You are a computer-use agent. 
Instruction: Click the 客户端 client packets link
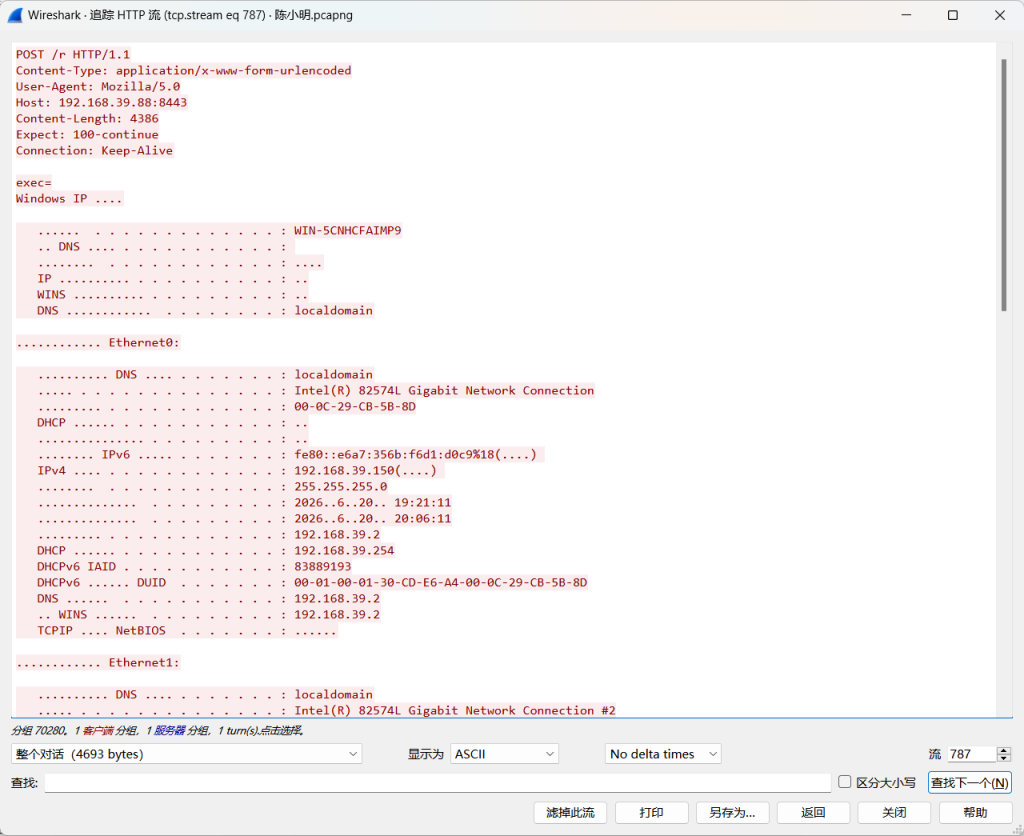tap(97, 730)
